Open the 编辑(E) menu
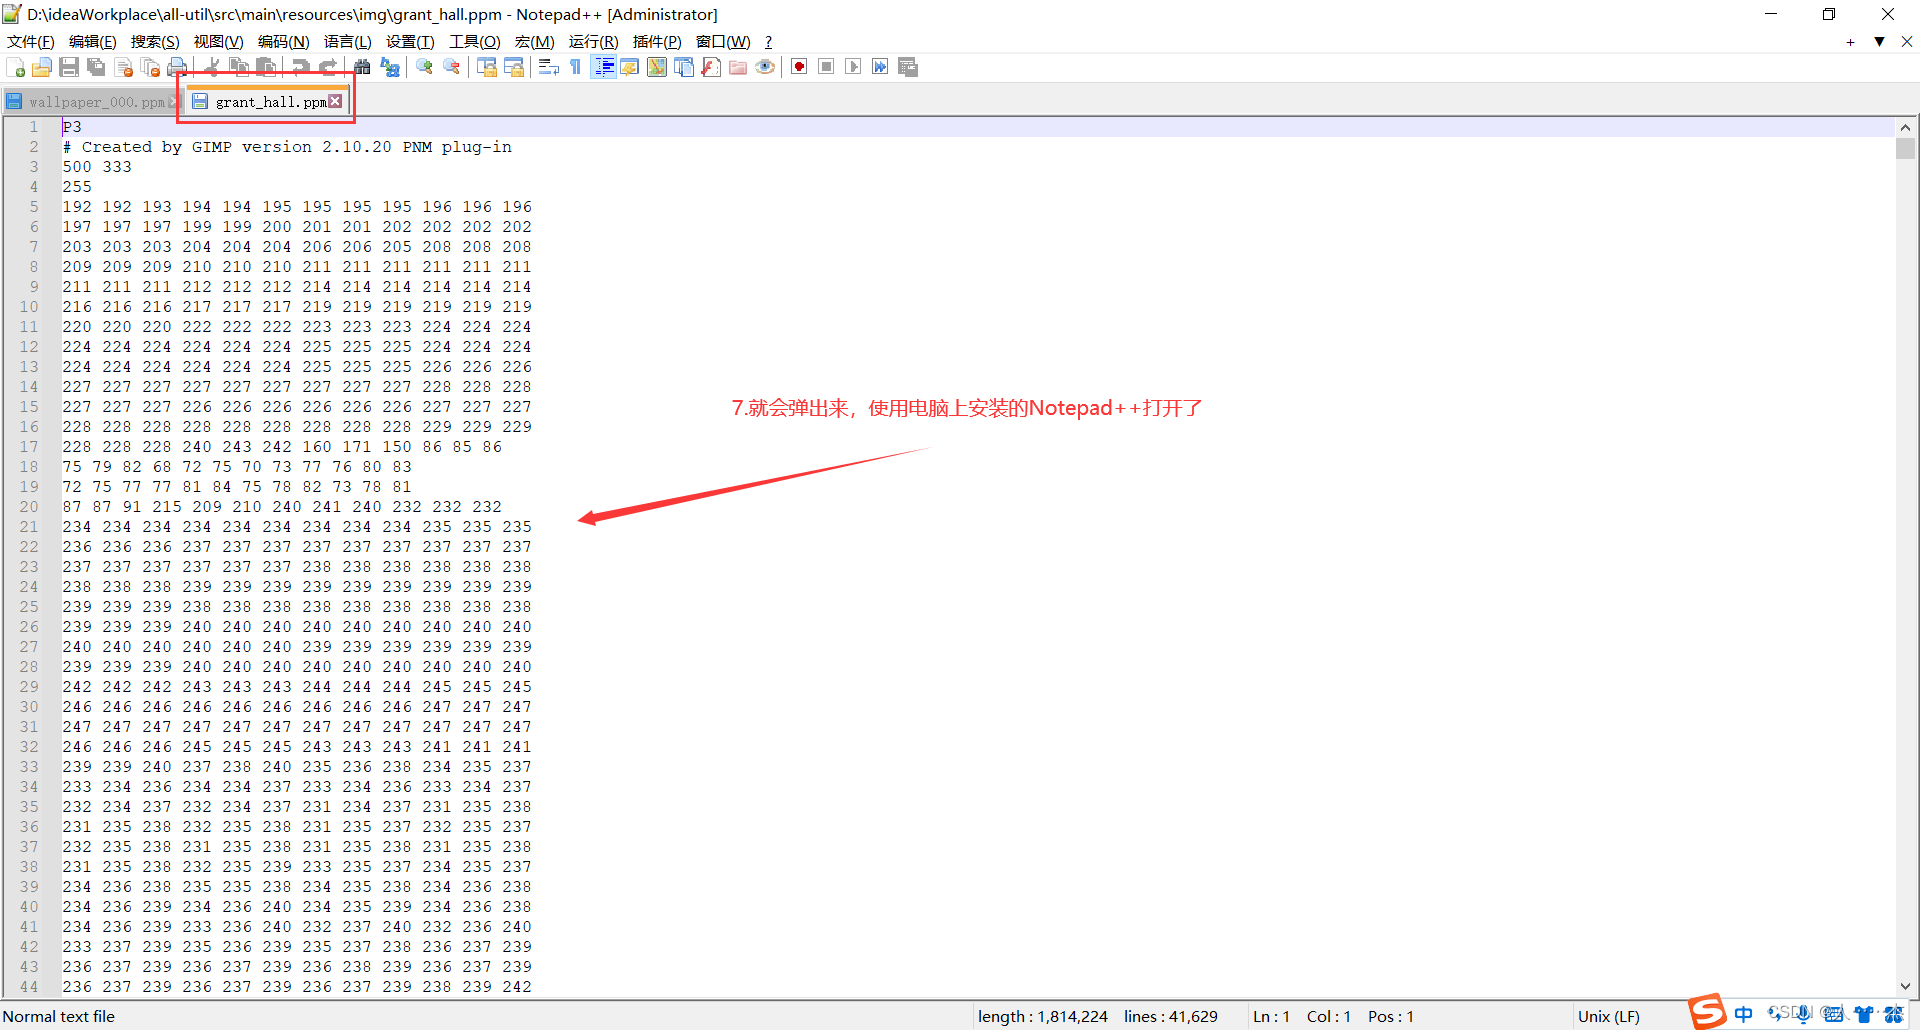1920x1030 pixels. coord(93,41)
